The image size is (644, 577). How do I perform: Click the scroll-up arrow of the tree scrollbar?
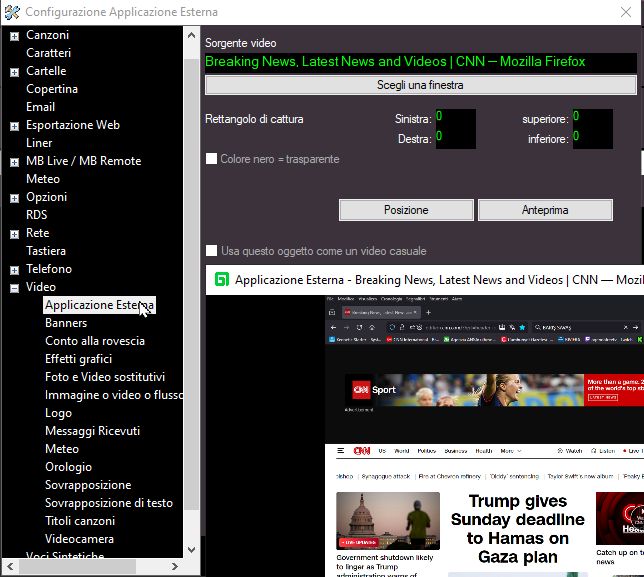click(191, 35)
